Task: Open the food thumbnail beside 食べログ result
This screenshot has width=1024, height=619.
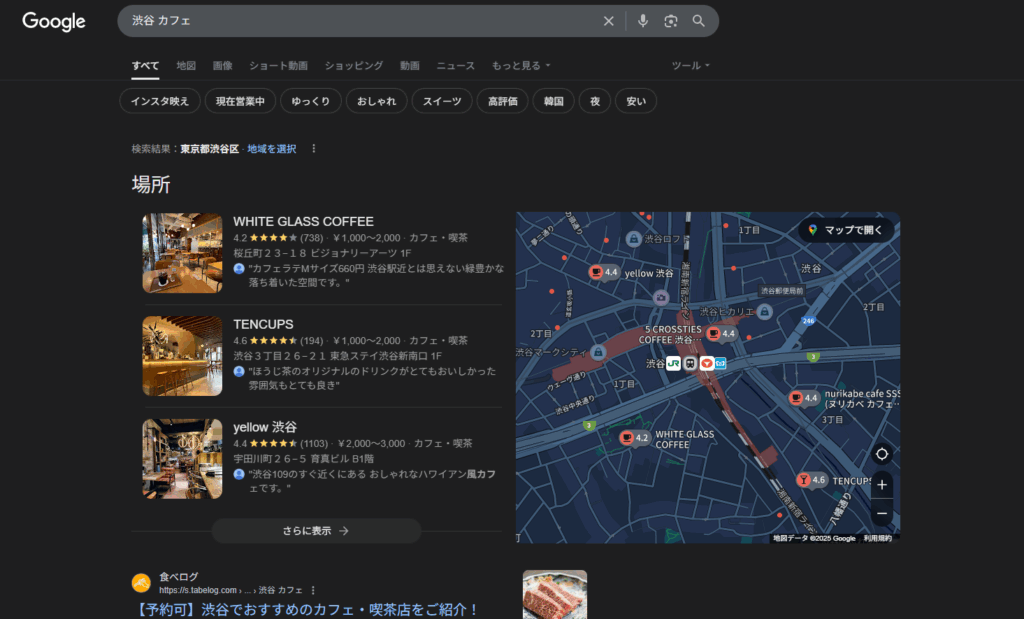Action: tap(554, 594)
